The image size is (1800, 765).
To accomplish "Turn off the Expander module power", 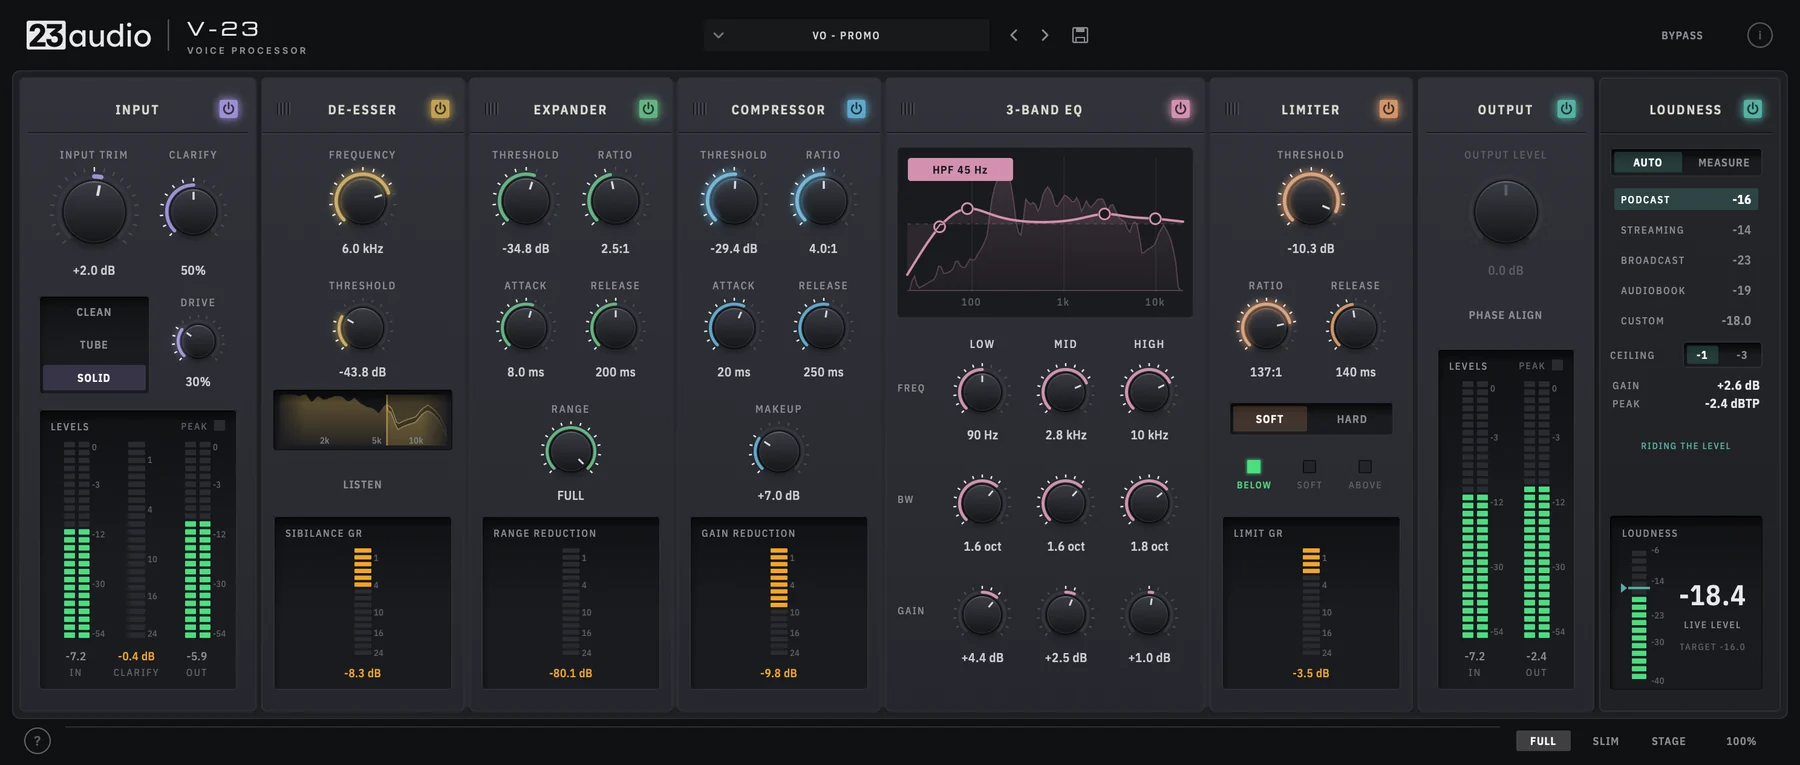I will tap(648, 109).
